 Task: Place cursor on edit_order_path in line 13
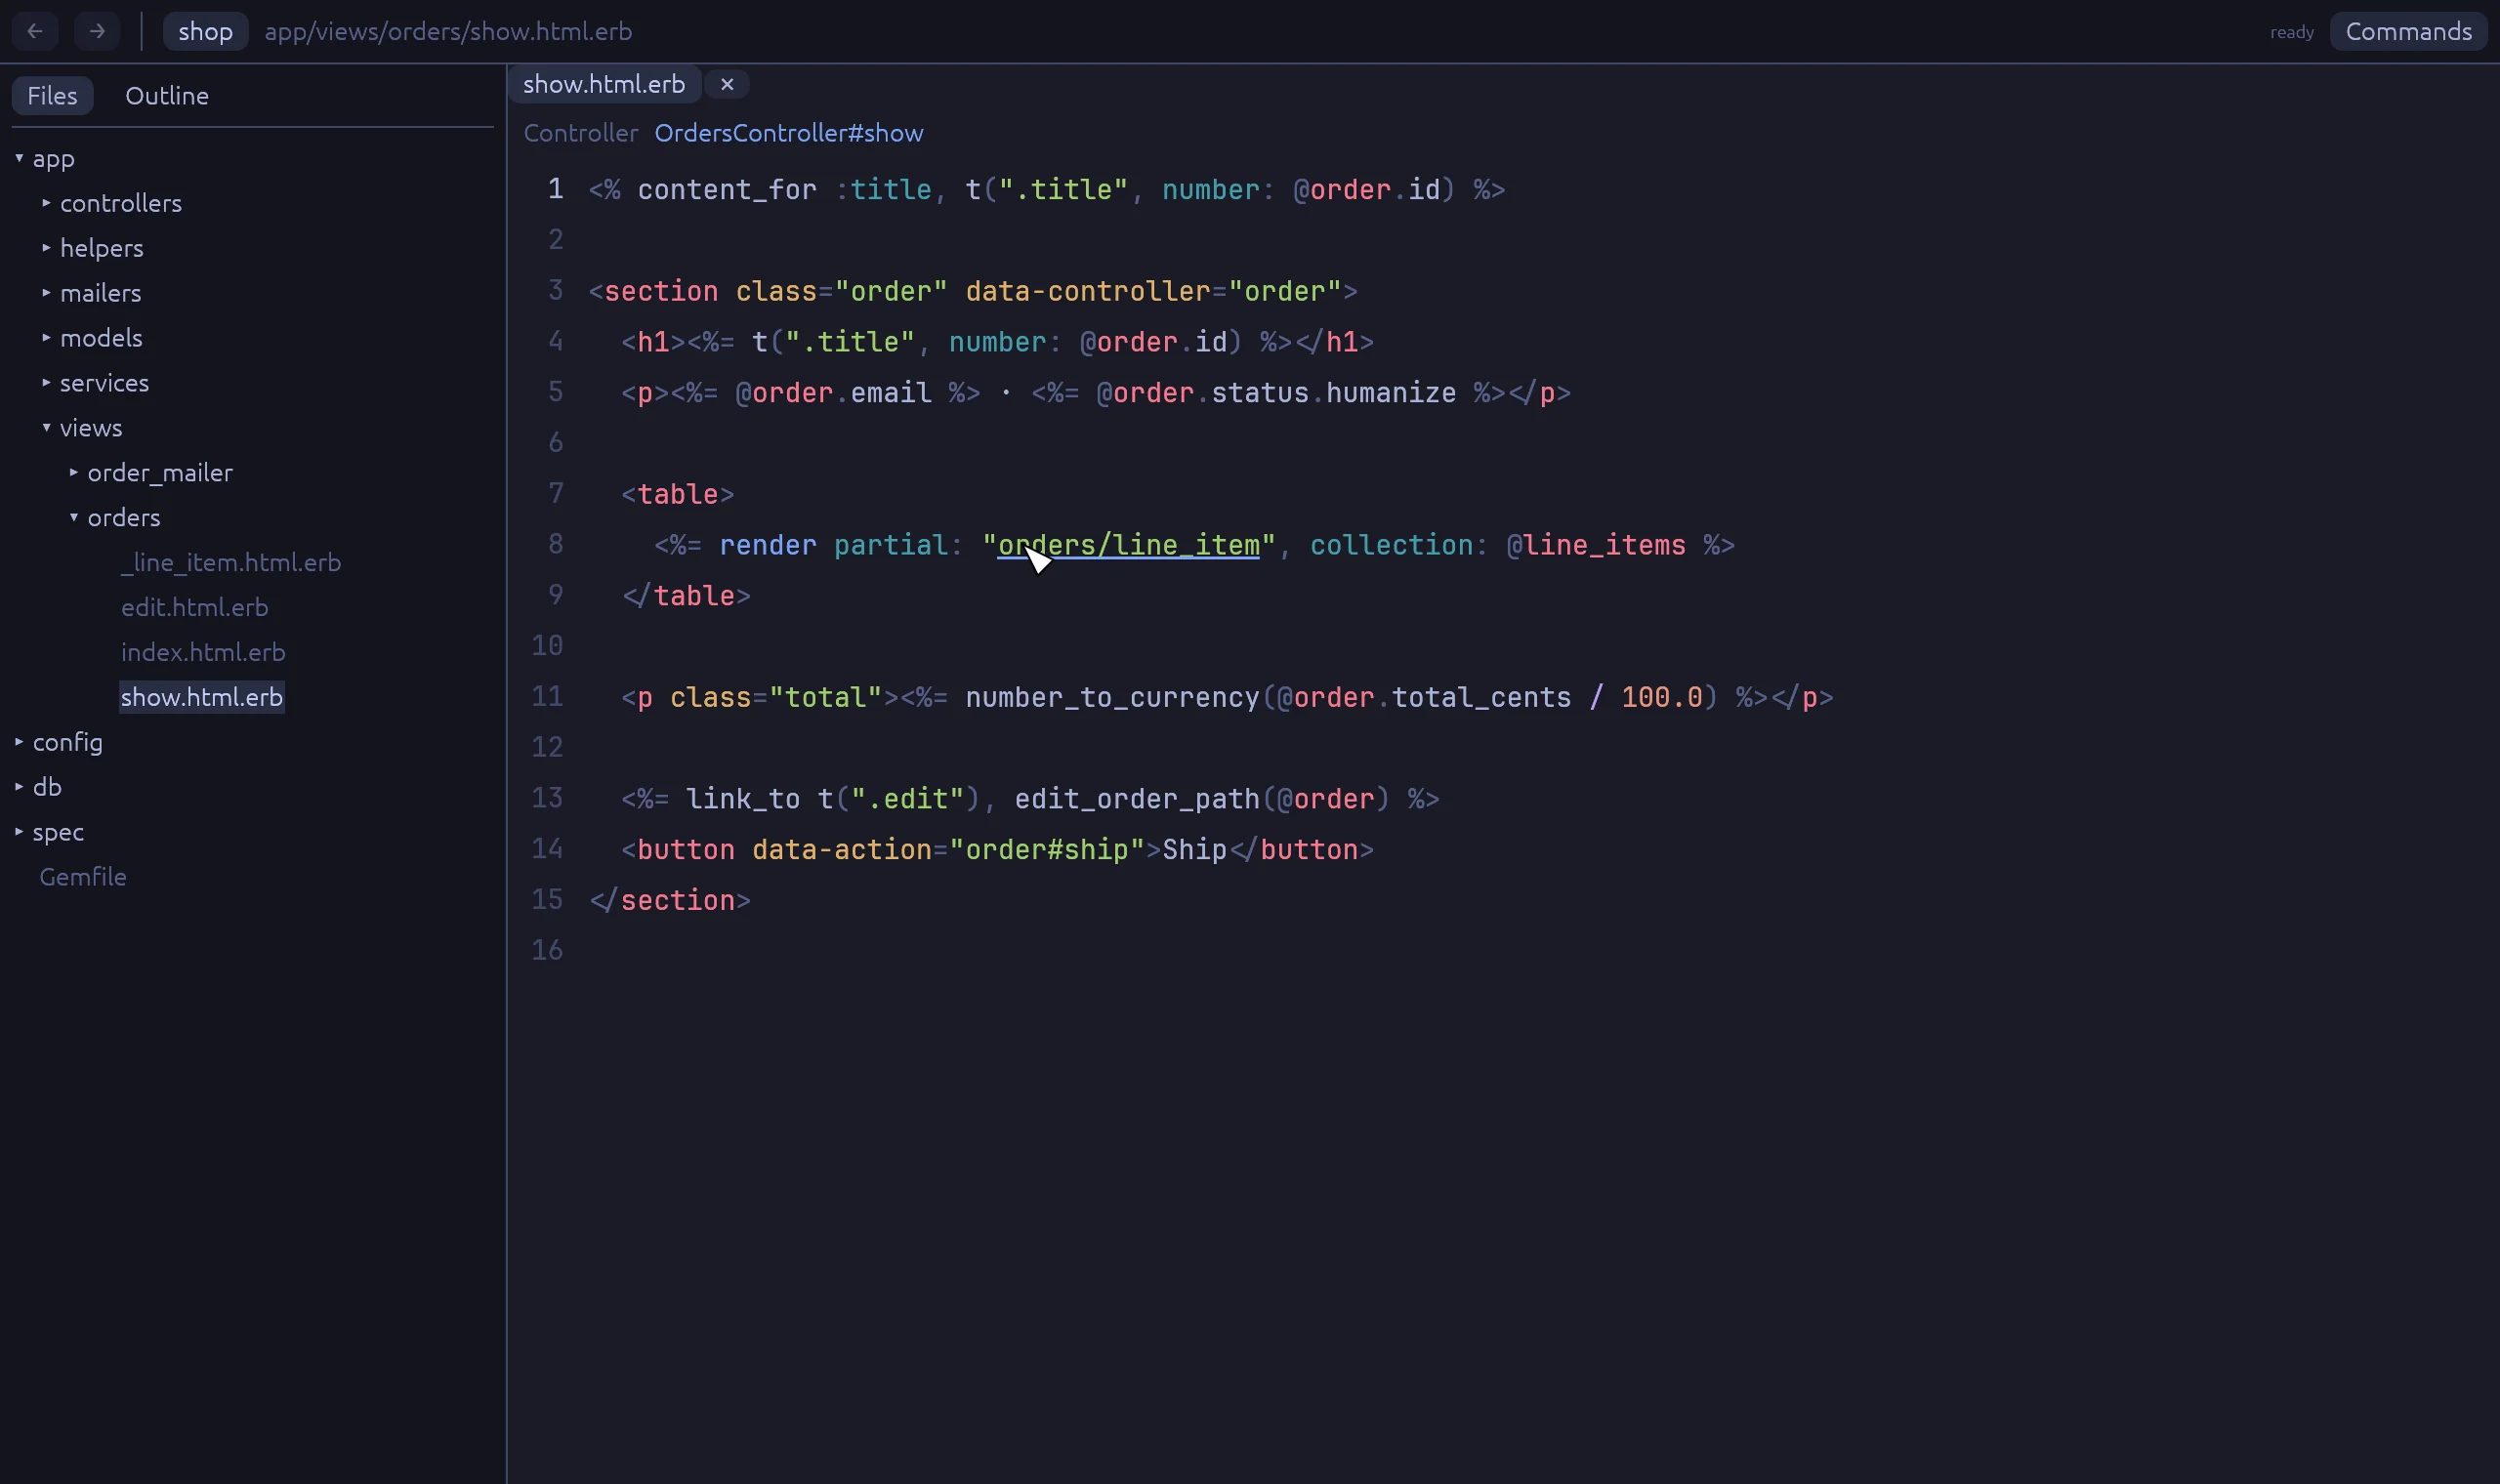(x=1137, y=799)
